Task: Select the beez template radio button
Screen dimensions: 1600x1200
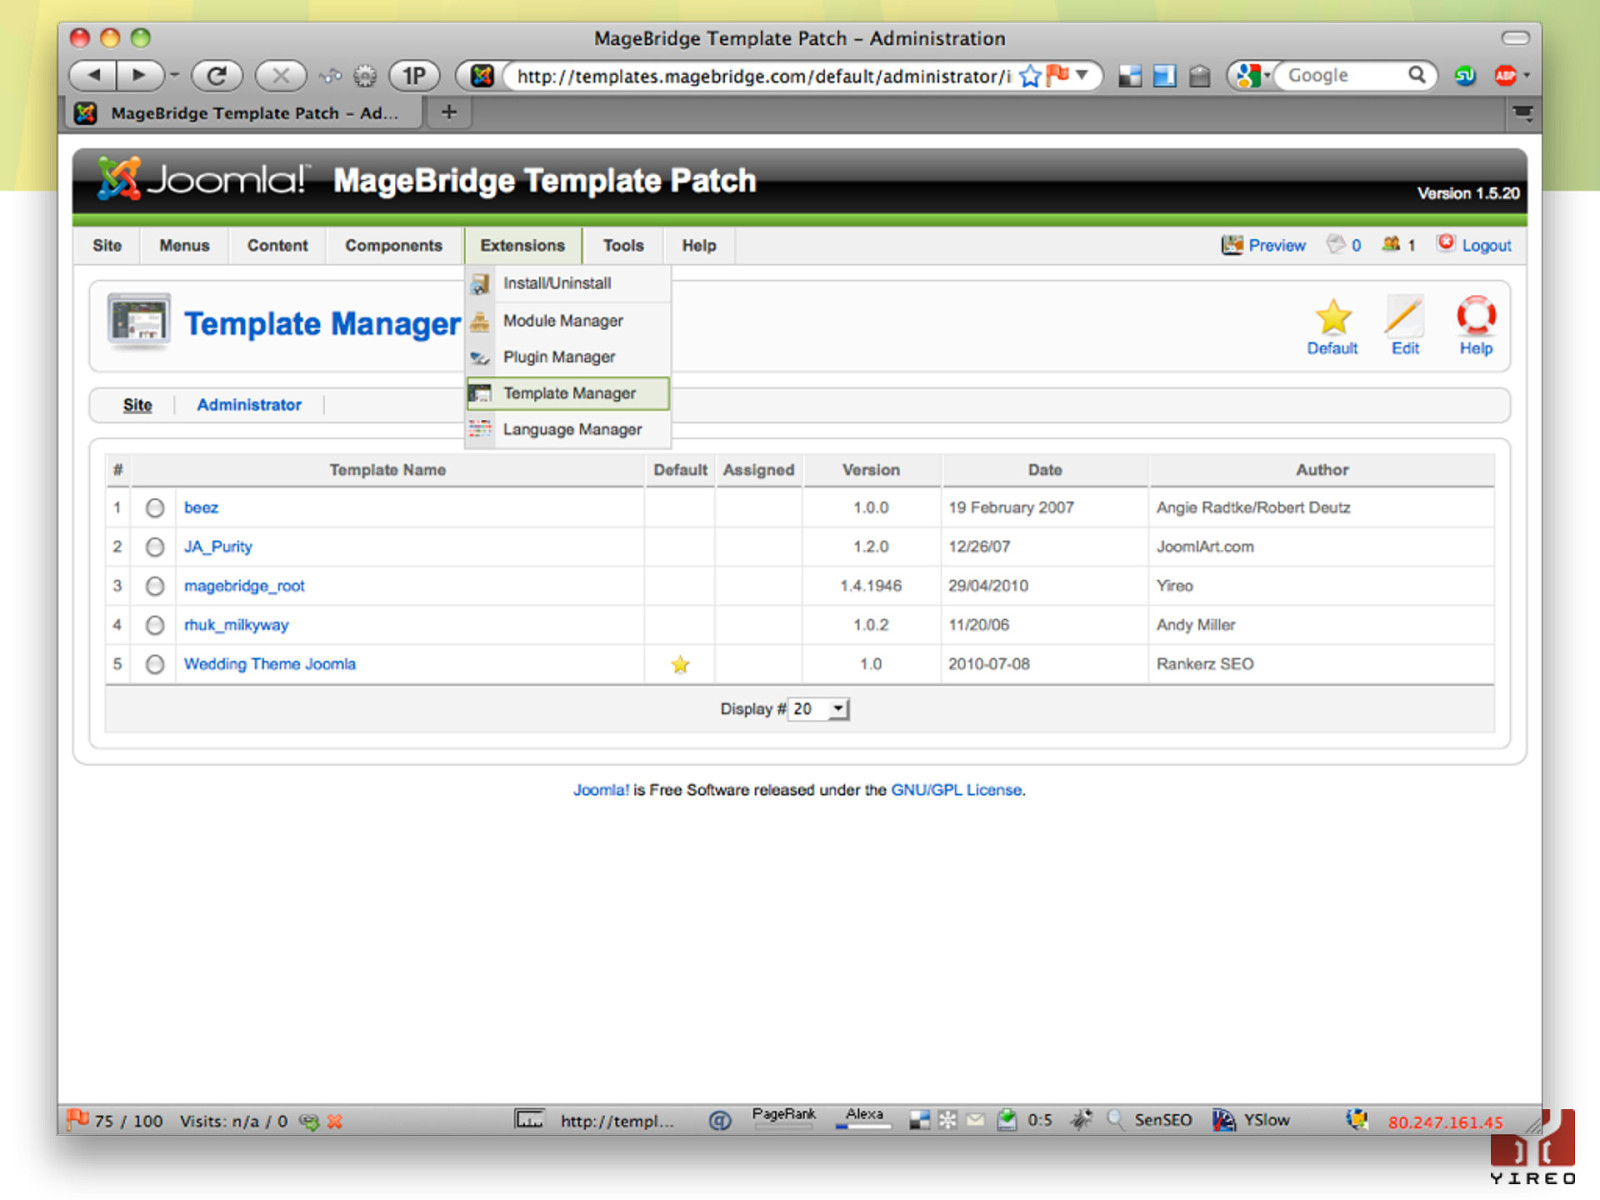Action: (x=155, y=508)
